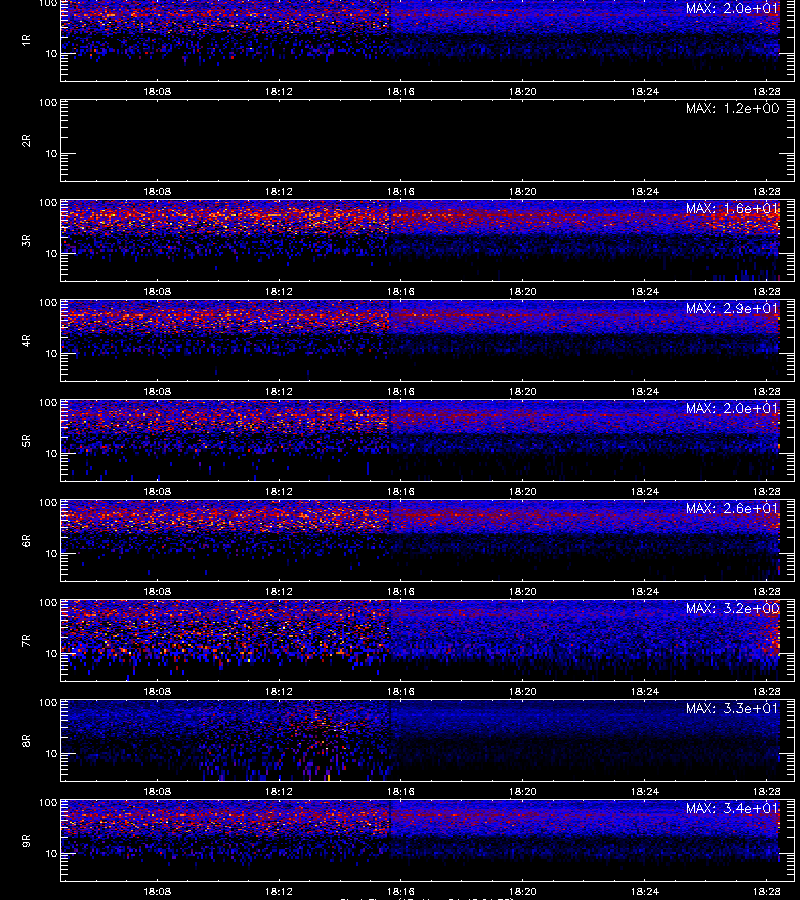This screenshot has width=800, height=900.
Task: Click the 3R panel axis label
Action: pyautogui.click(x=26, y=240)
